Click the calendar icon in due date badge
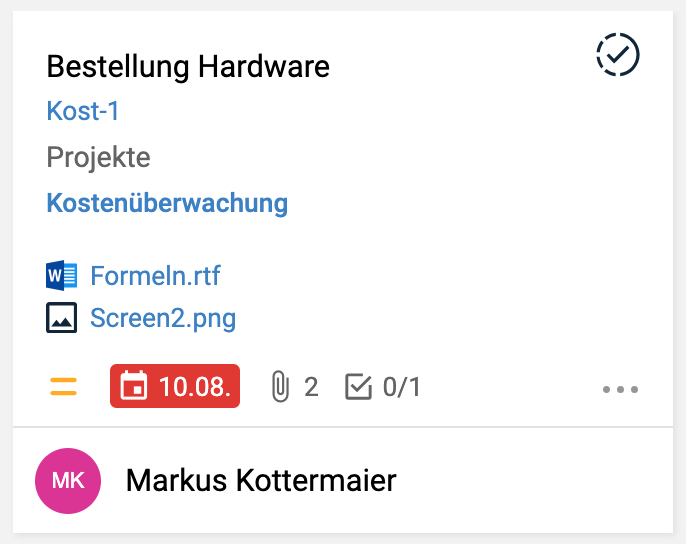The height and width of the screenshot is (544, 686). tap(133, 387)
